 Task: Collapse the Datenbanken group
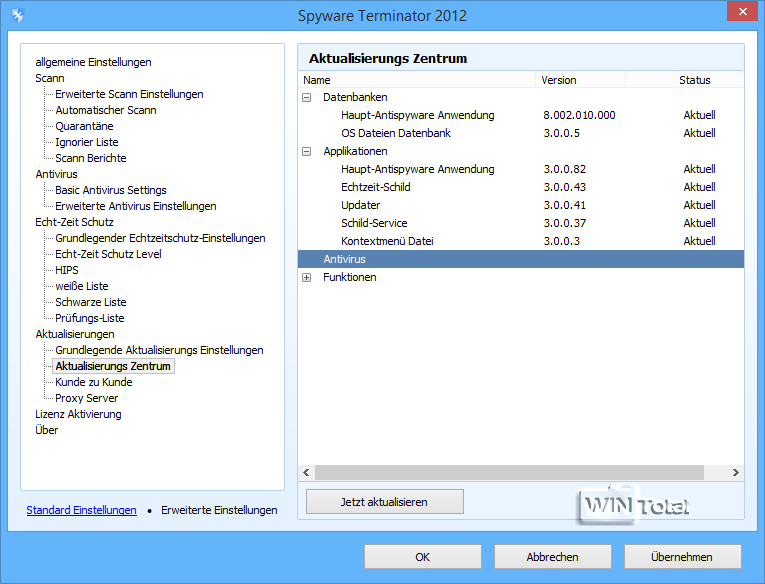[x=306, y=98]
